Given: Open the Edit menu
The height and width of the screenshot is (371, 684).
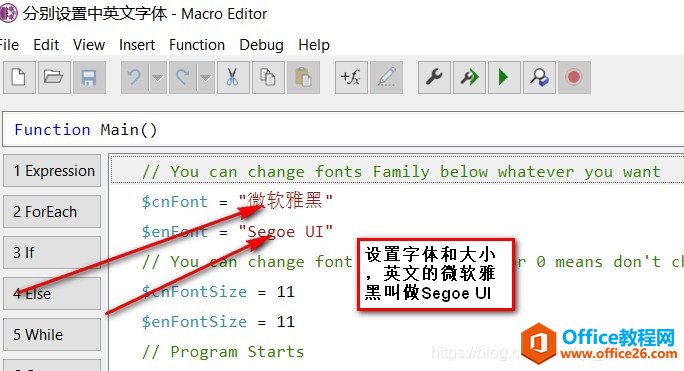Looking at the screenshot, I should tap(46, 45).
